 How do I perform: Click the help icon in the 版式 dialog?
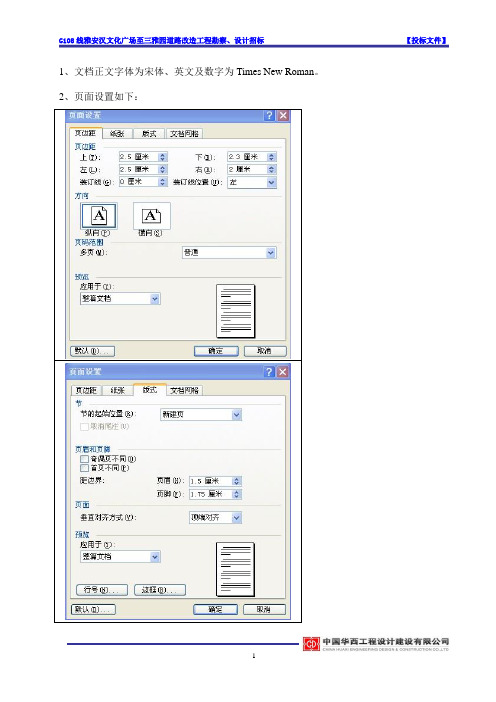click(269, 372)
